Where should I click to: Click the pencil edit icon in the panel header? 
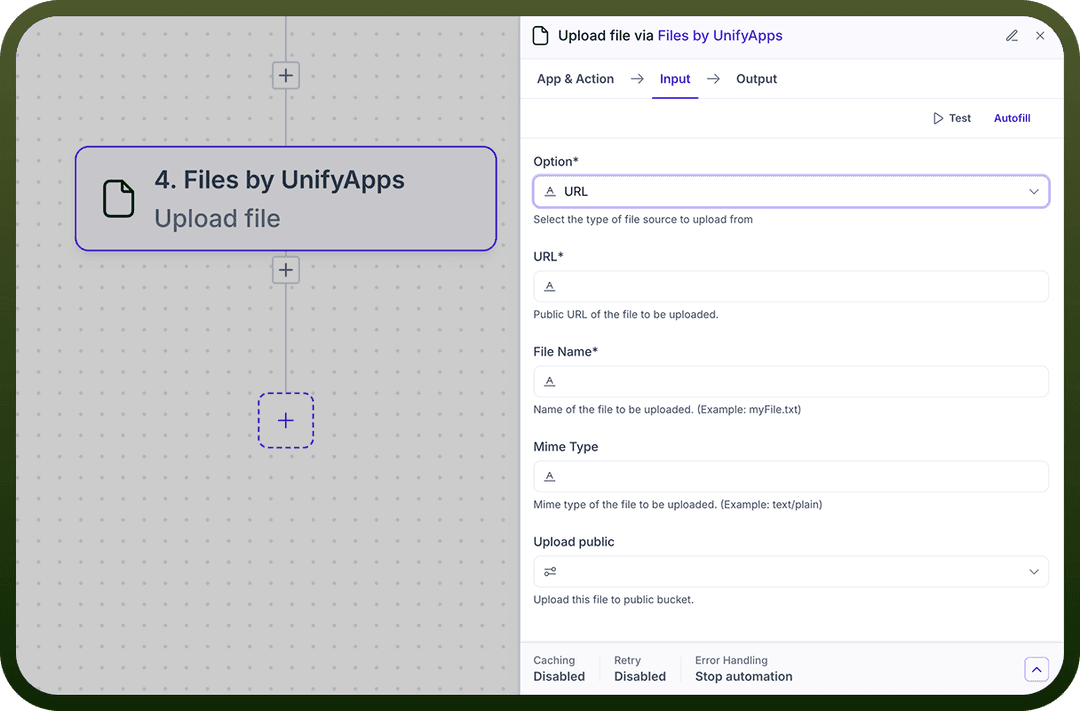[1012, 36]
